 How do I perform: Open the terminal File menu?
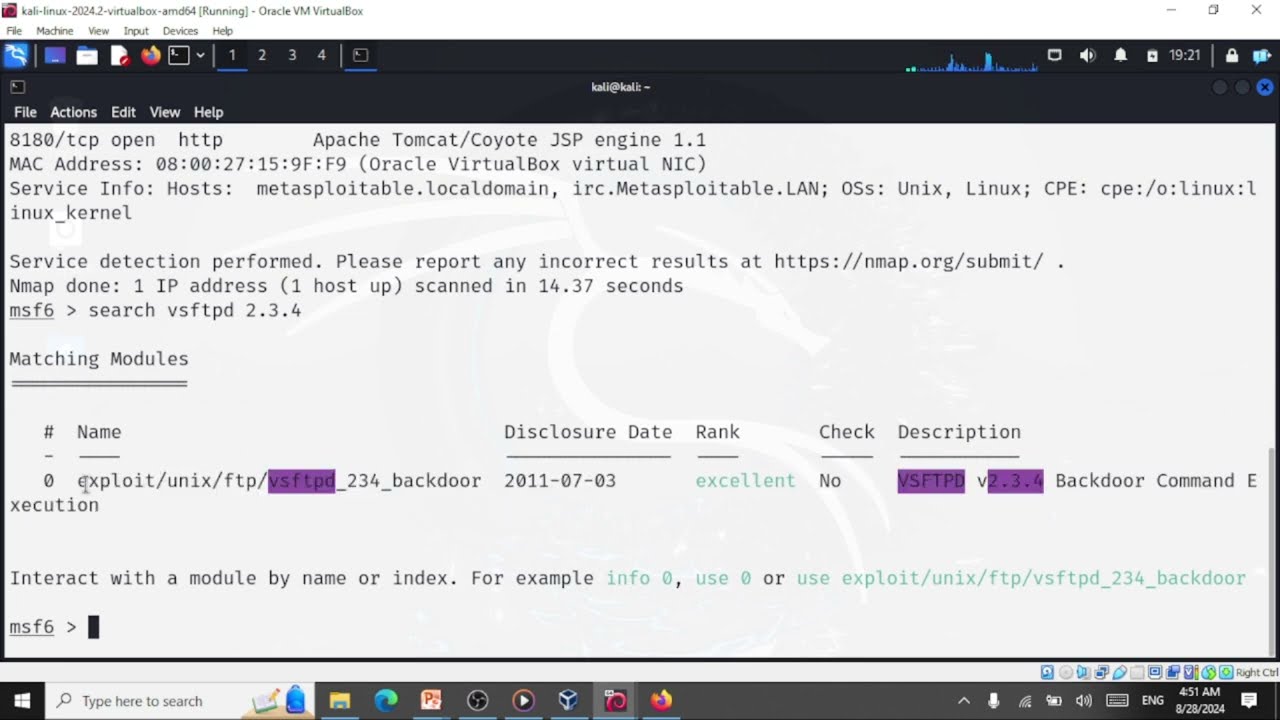tap(25, 112)
